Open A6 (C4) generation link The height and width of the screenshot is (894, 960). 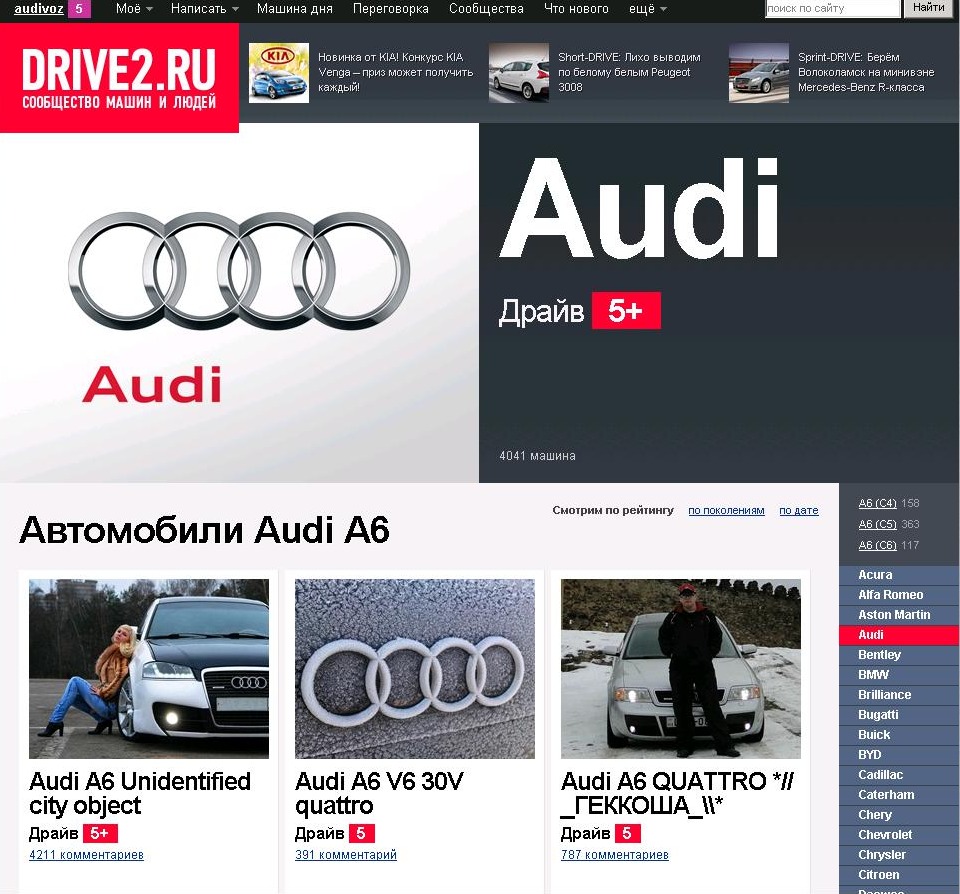877,503
